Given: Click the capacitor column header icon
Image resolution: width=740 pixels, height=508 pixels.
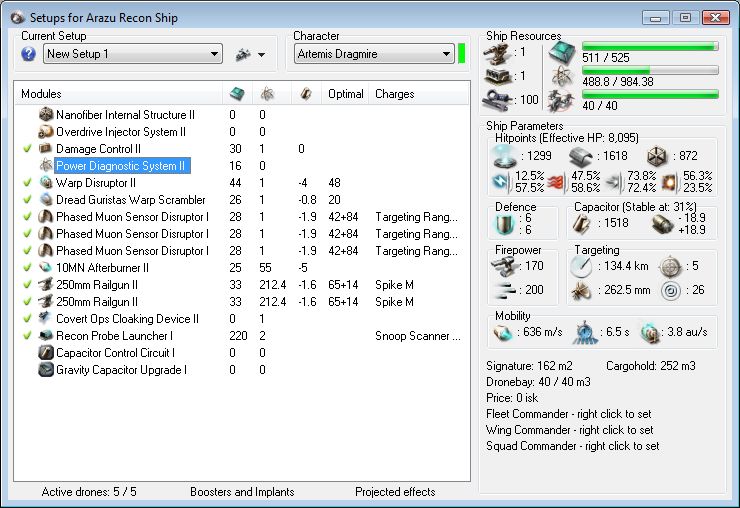Looking at the screenshot, I should coord(306,93).
